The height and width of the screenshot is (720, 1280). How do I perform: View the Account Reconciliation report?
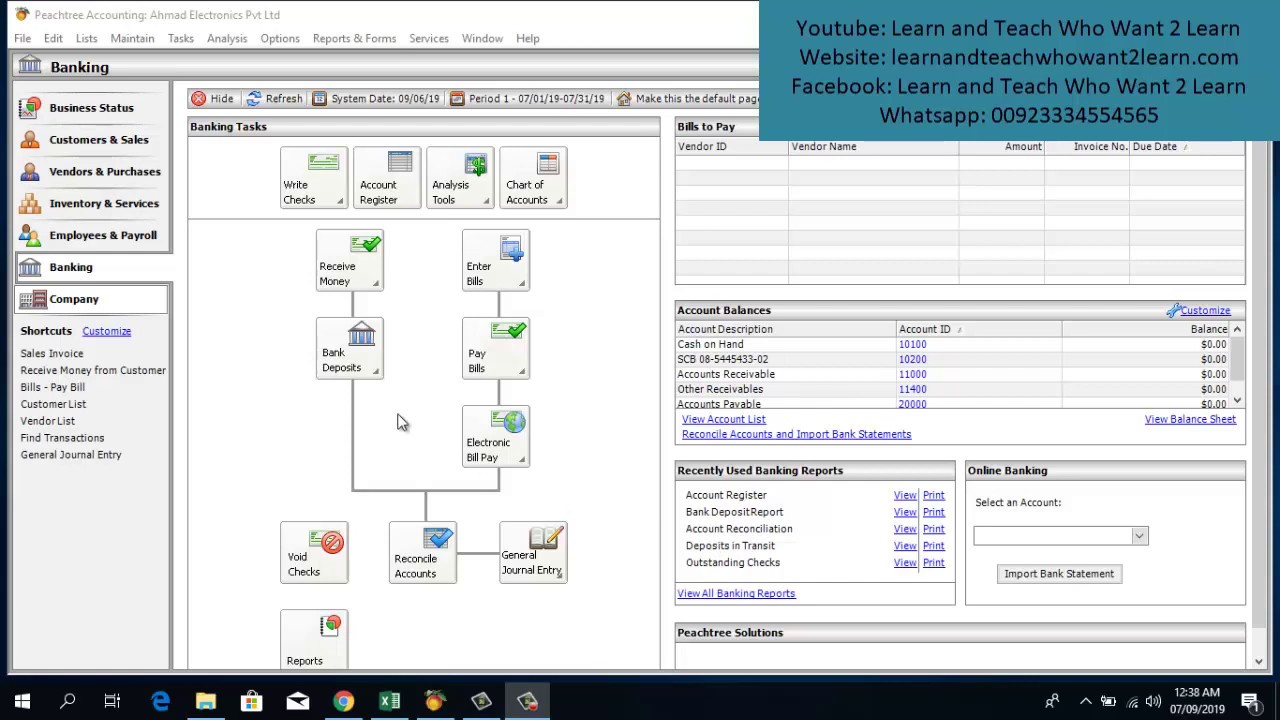tap(905, 529)
